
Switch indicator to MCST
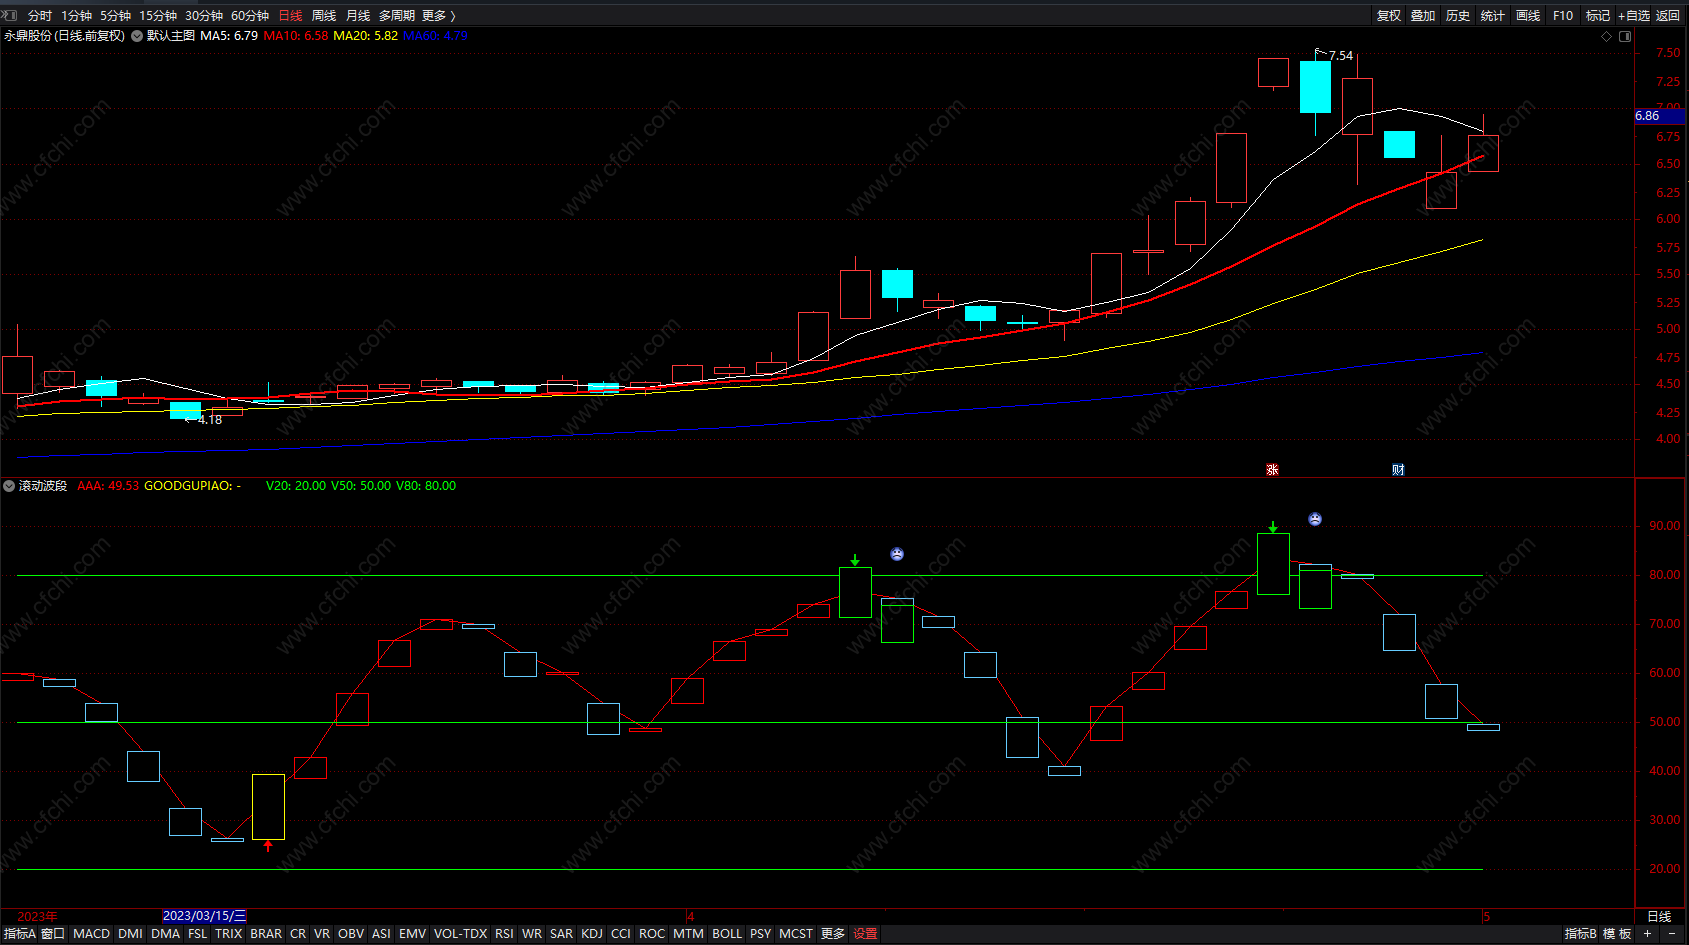point(796,934)
